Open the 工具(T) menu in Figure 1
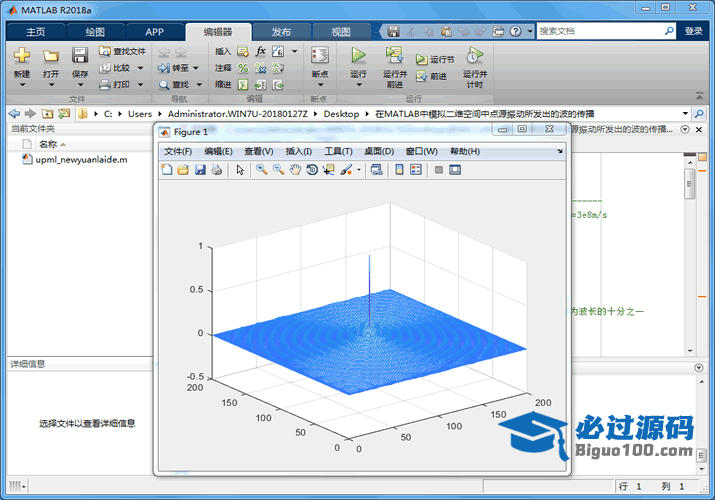This screenshot has height=500, width=715. [338, 151]
